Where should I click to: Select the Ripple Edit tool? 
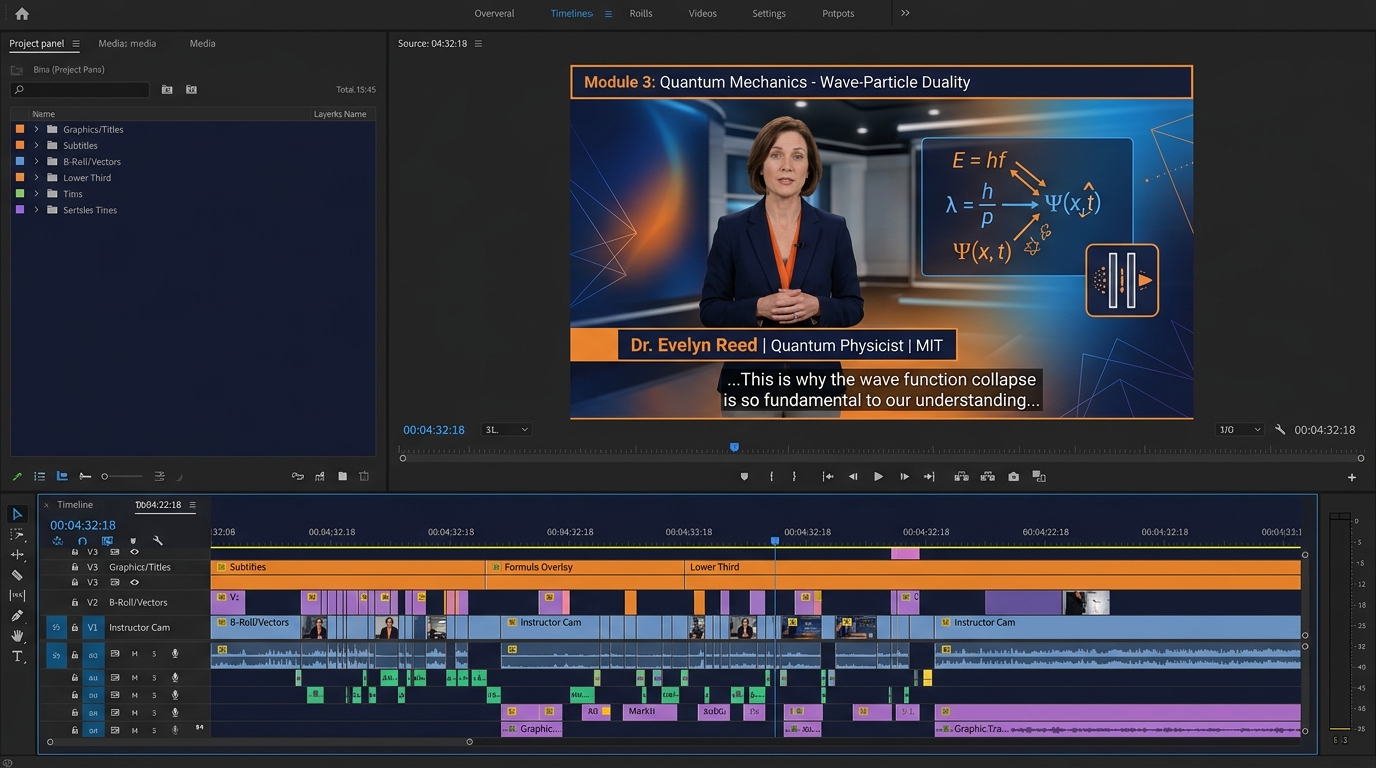tap(17, 555)
